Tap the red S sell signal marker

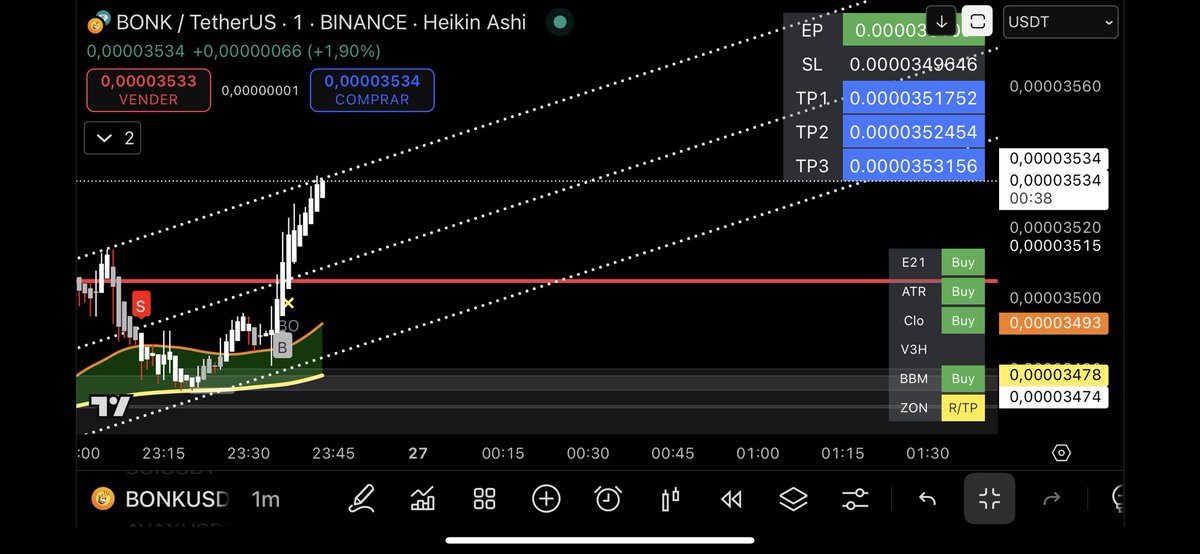[x=142, y=305]
